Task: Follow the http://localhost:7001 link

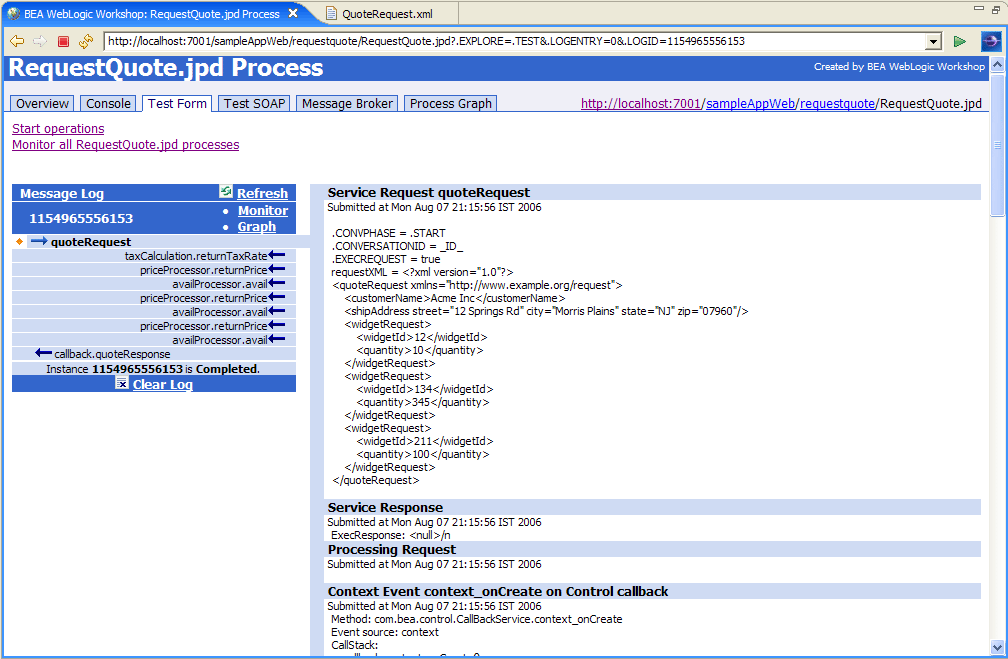Action: coord(640,104)
